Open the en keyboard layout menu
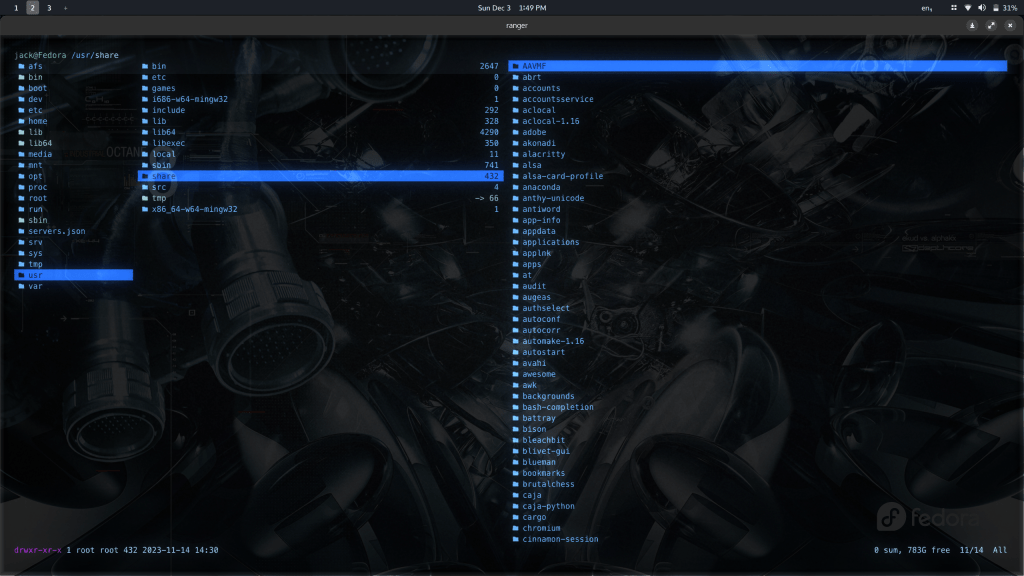Screen dimensions: 1024x576 pos(927,8)
